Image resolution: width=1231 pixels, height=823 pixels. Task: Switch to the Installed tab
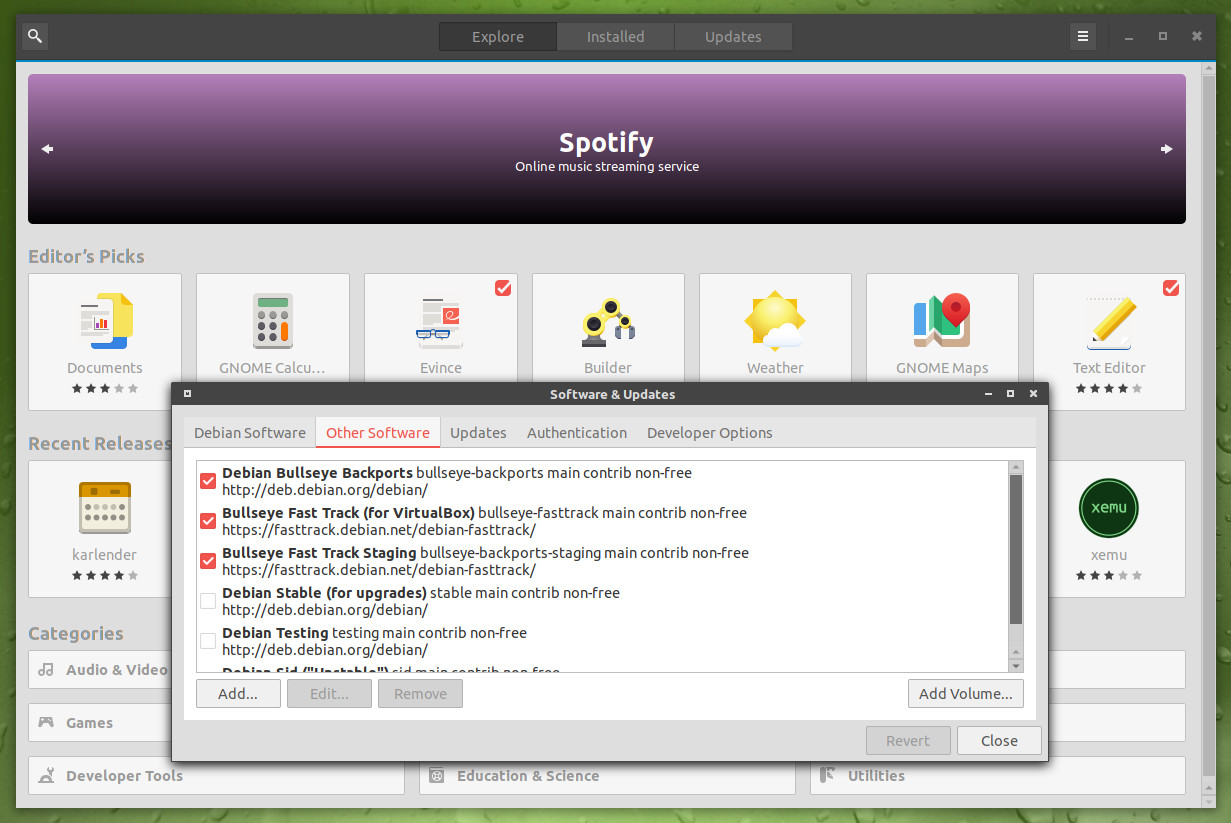pos(615,37)
